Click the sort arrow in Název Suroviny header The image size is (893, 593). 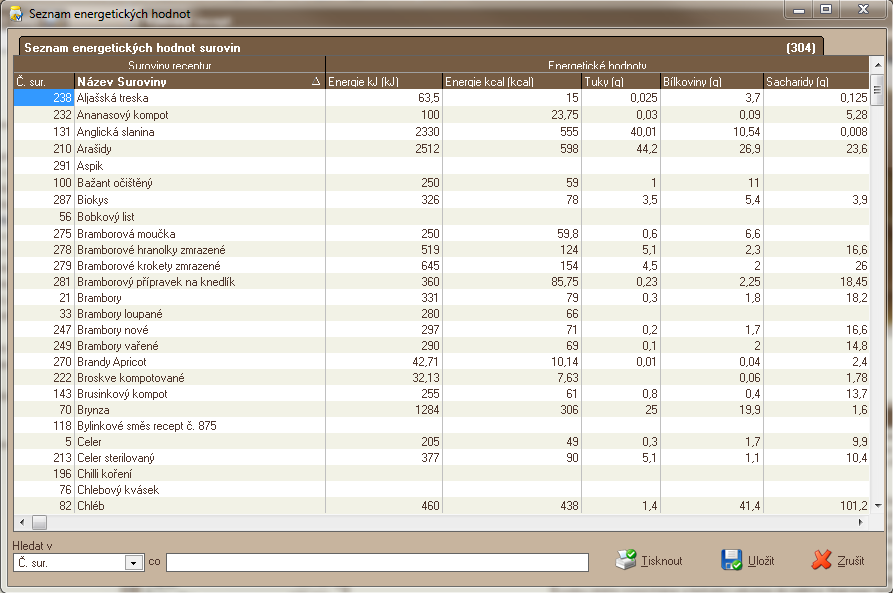click(316, 82)
